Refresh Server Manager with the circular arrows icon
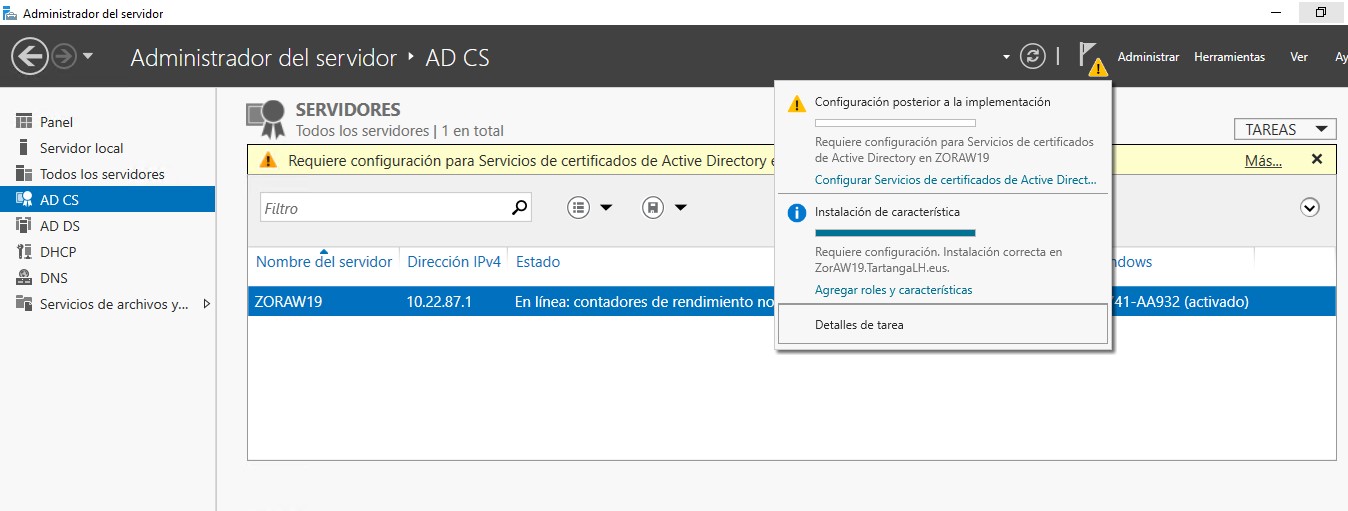The height and width of the screenshot is (511, 1348). 1032,56
